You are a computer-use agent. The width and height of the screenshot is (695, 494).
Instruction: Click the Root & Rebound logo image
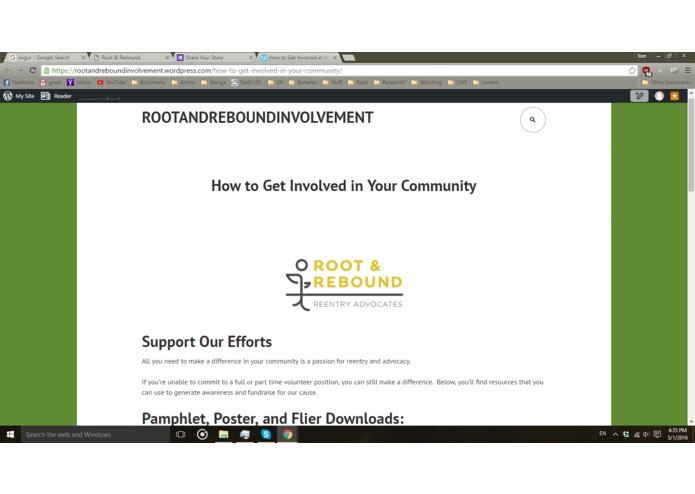(344, 284)
